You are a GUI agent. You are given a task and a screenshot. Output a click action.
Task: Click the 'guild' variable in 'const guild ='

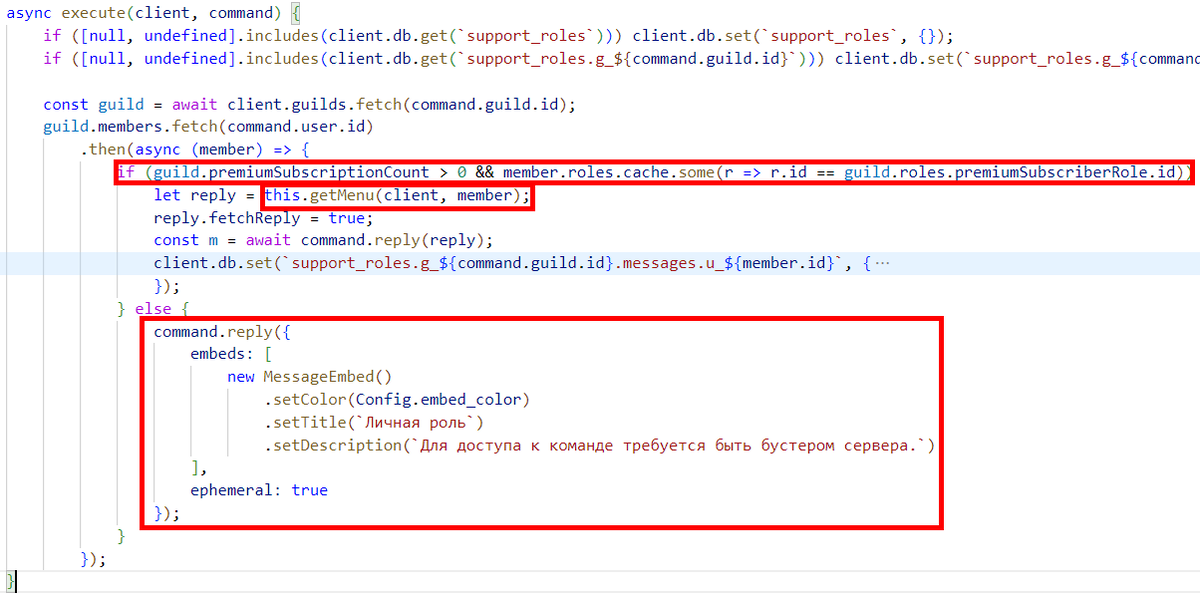pos(120,104)
